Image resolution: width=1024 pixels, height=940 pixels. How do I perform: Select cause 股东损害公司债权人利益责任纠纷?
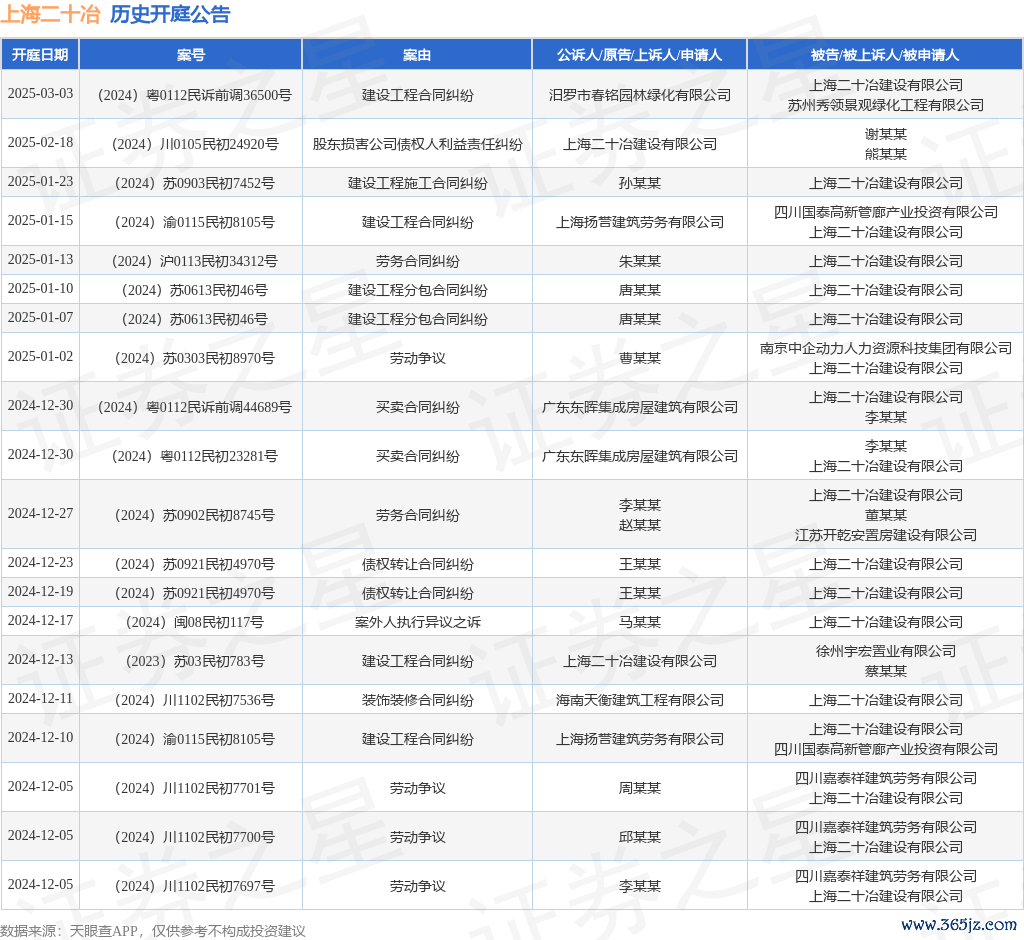point(417,144)
